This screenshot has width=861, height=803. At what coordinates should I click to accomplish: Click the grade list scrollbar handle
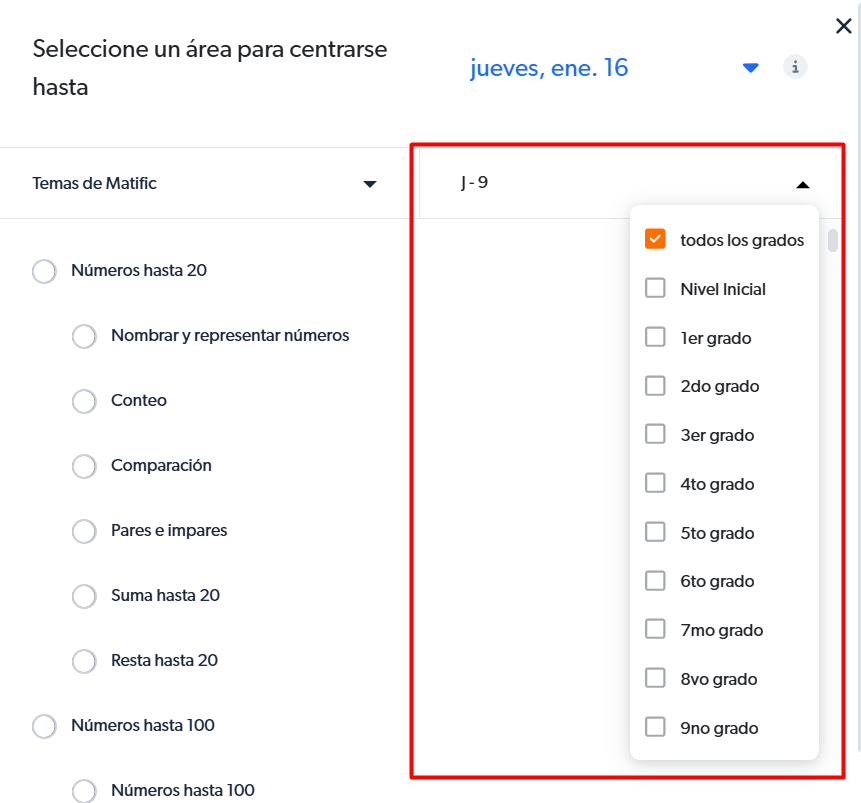[x=832, y=241]
